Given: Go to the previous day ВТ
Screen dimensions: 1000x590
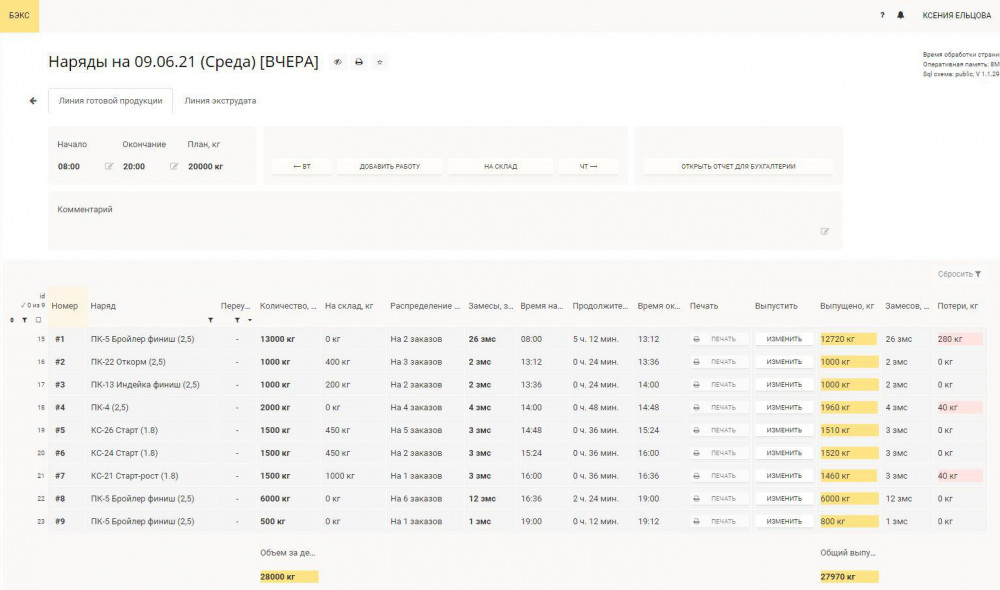Looking at the screenshot, I should pos(302,166).
